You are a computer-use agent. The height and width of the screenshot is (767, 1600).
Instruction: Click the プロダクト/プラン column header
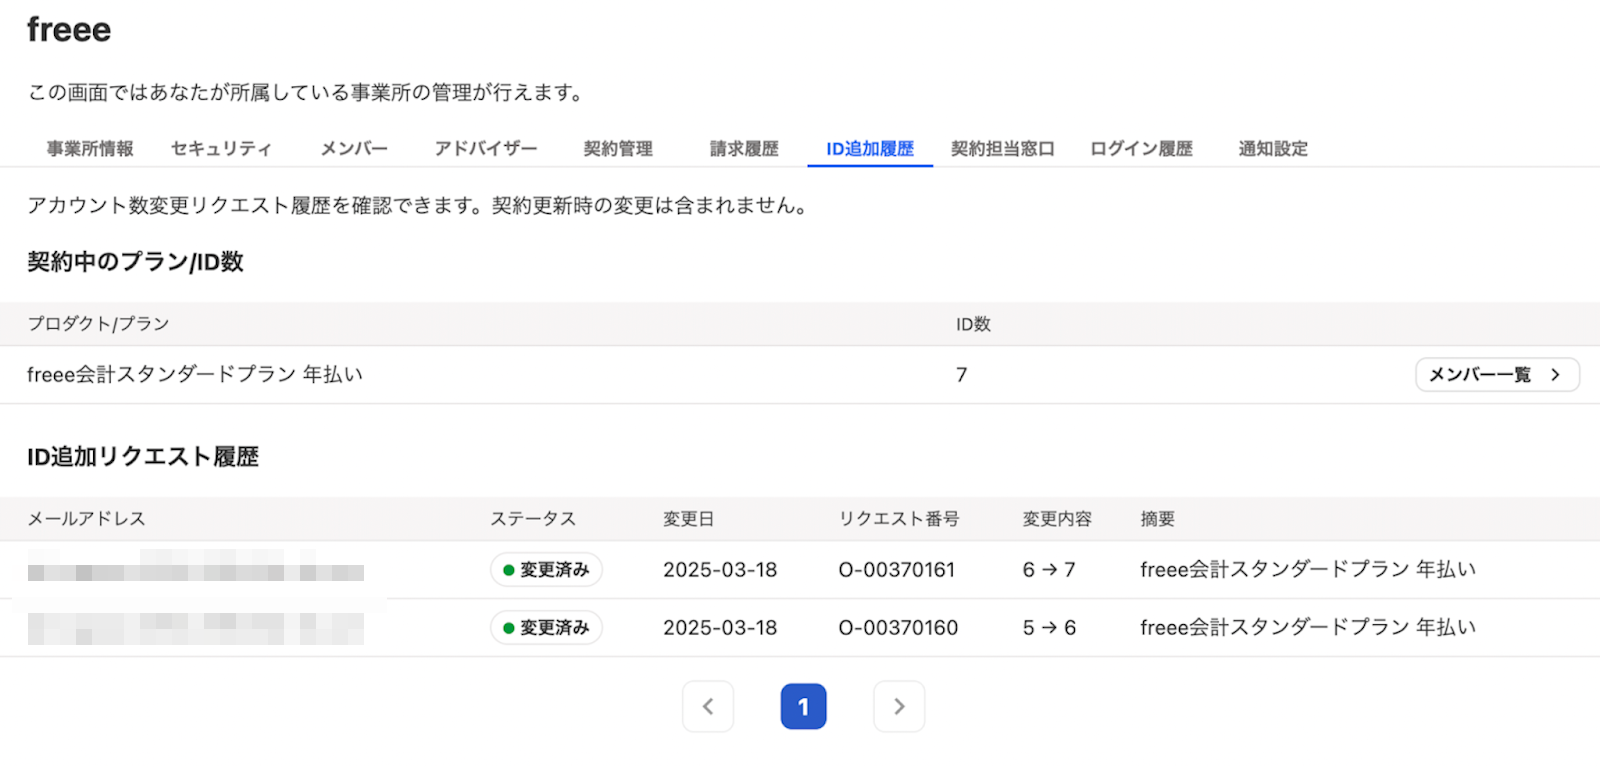98,324
